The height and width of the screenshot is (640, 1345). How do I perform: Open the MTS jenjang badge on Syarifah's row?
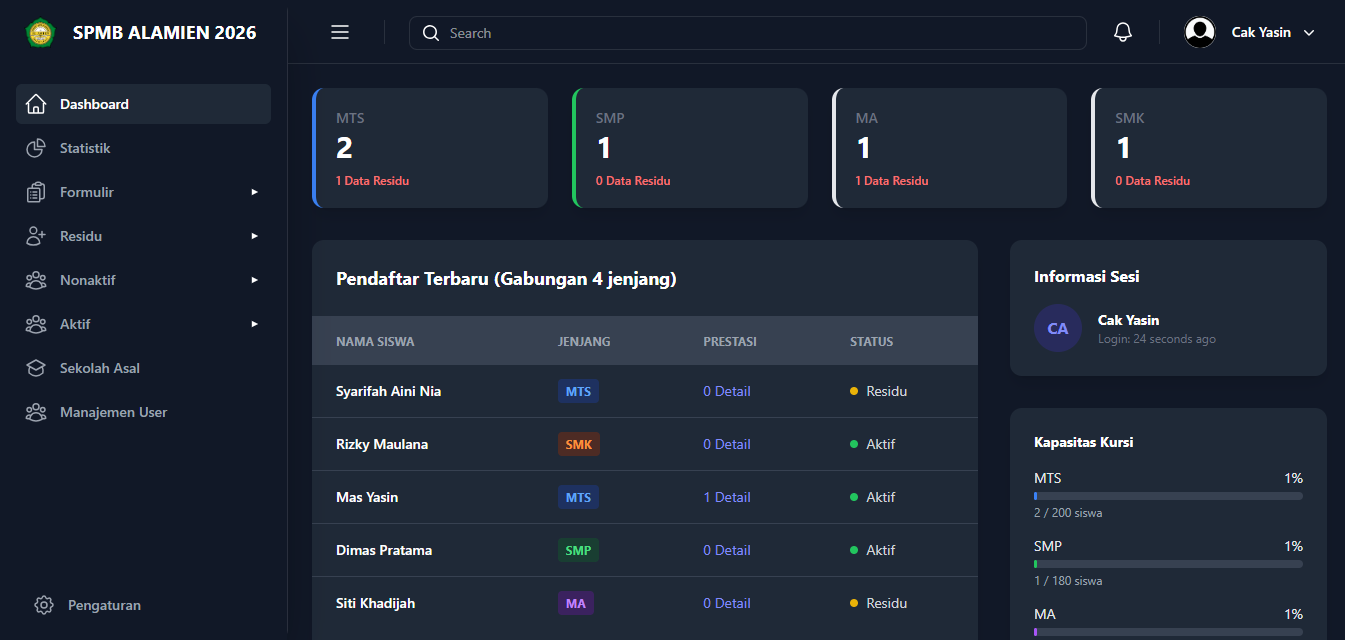click(x=578, y=391)
